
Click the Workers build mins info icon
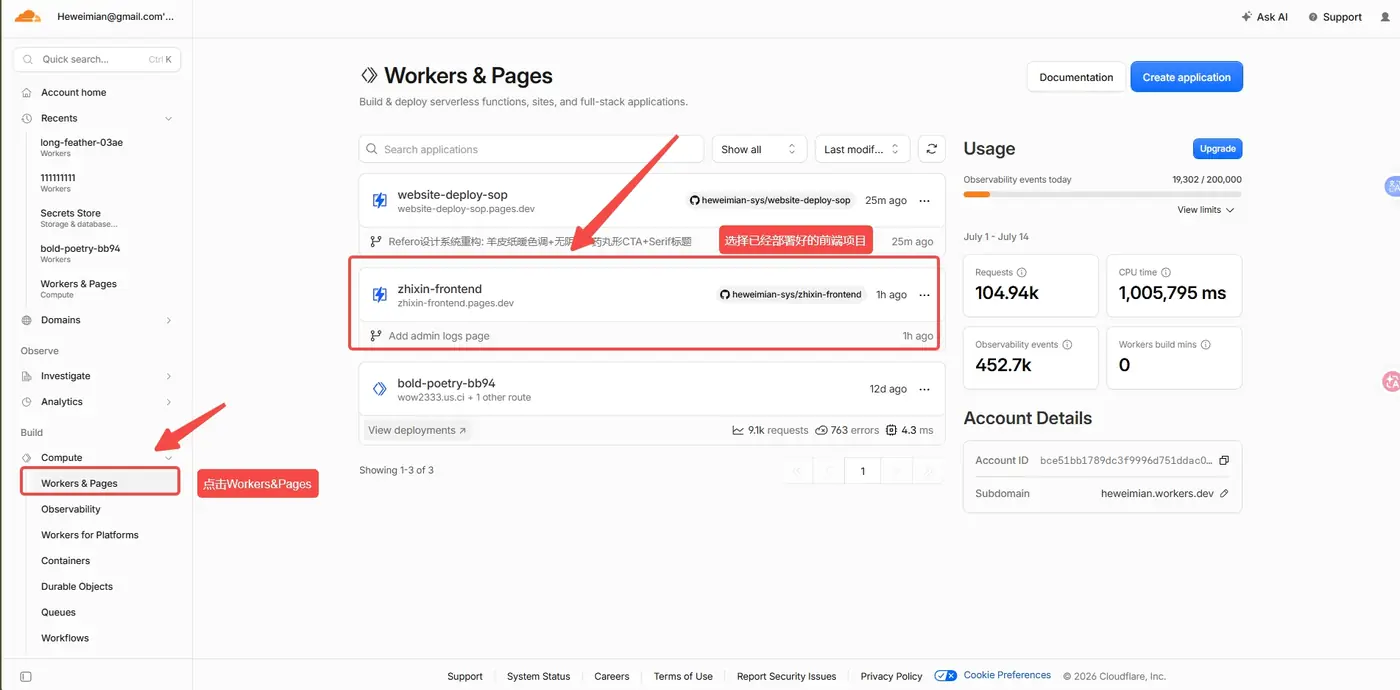point(1205,344)
